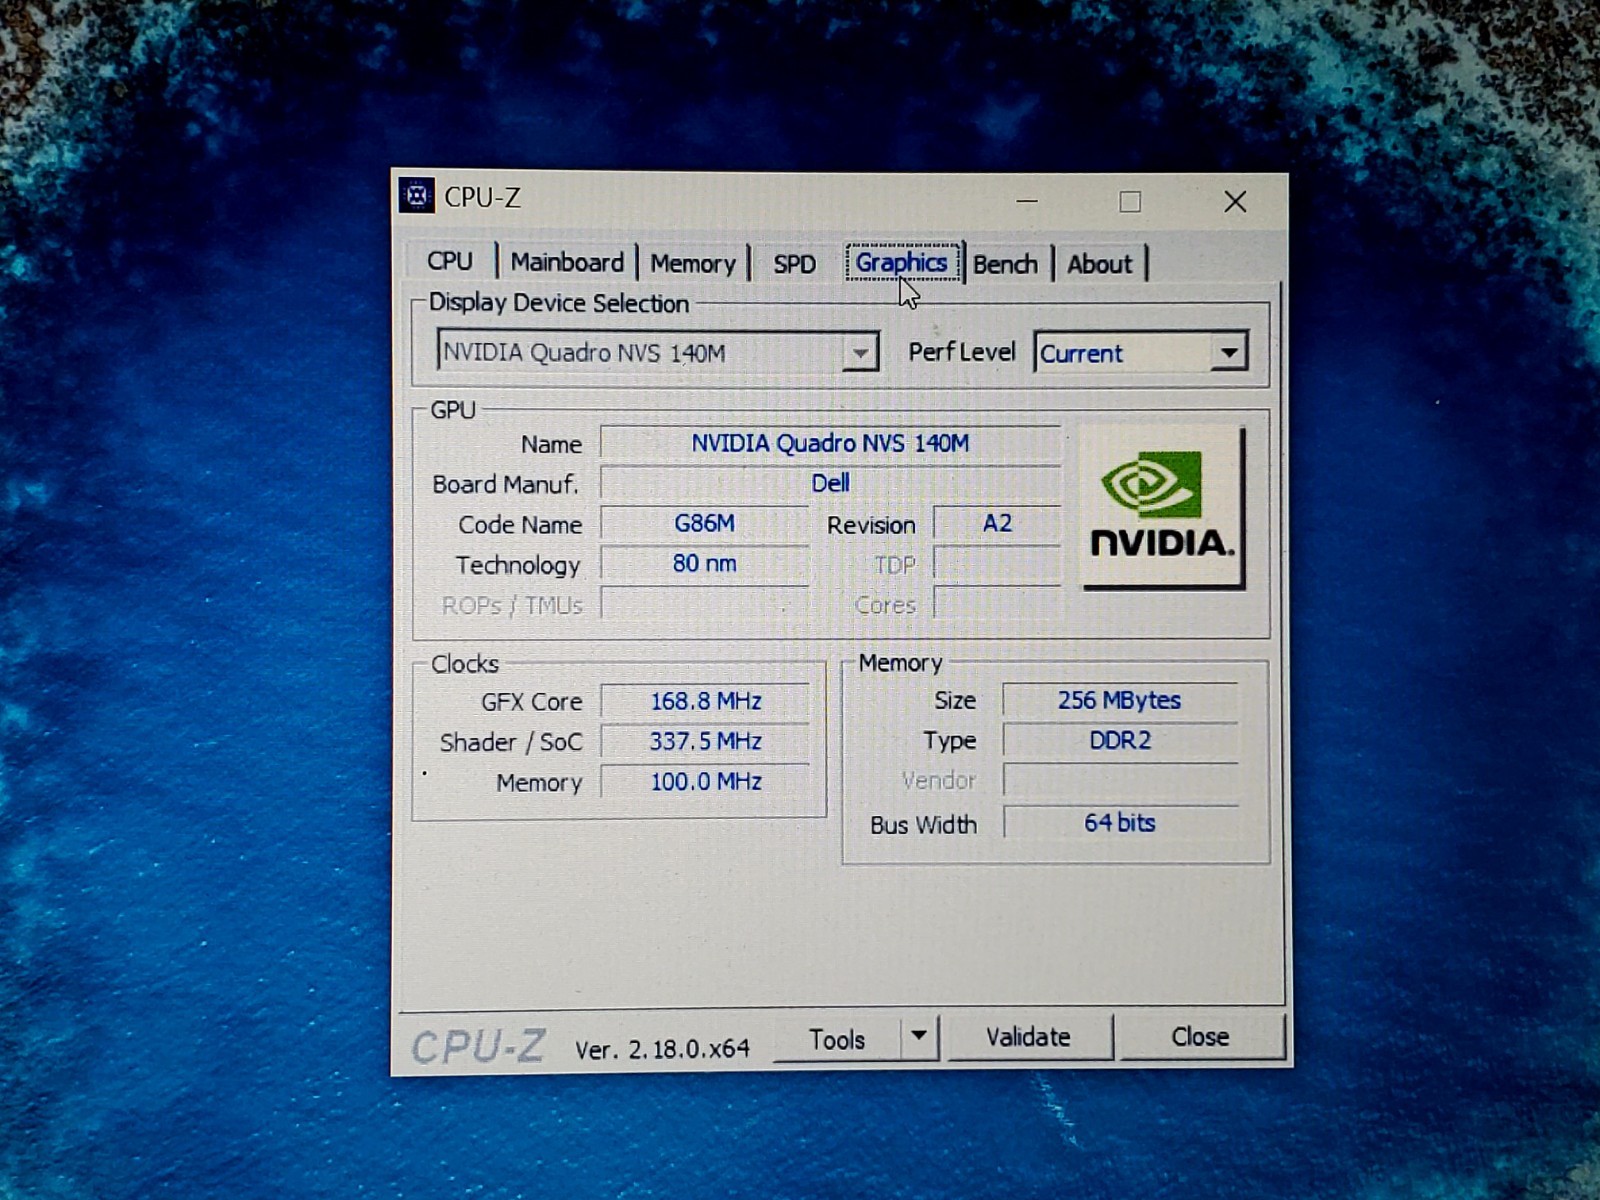Click the empty memory Vendor field
The height and width of the screenshot is (1200, 1600).
[x=1120, y=780]
